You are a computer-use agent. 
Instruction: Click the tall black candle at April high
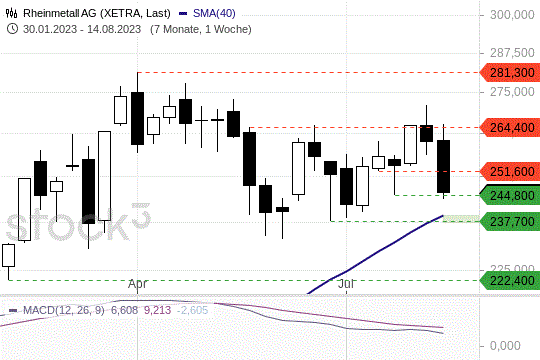point(137,118)
